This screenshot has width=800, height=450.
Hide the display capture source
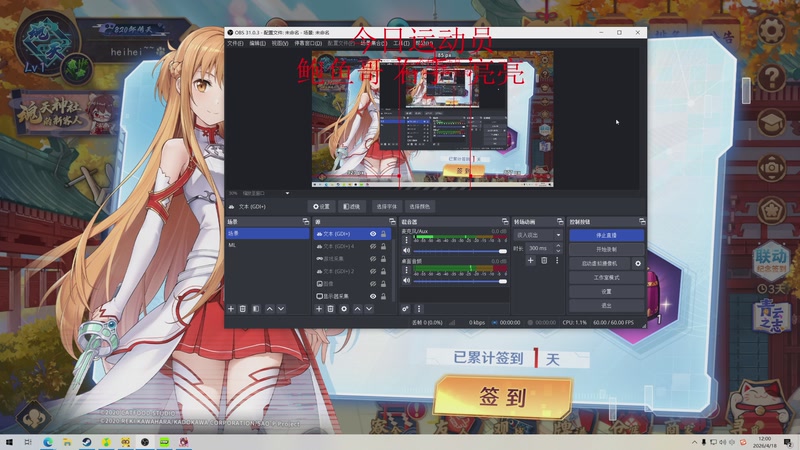point(373,296)
